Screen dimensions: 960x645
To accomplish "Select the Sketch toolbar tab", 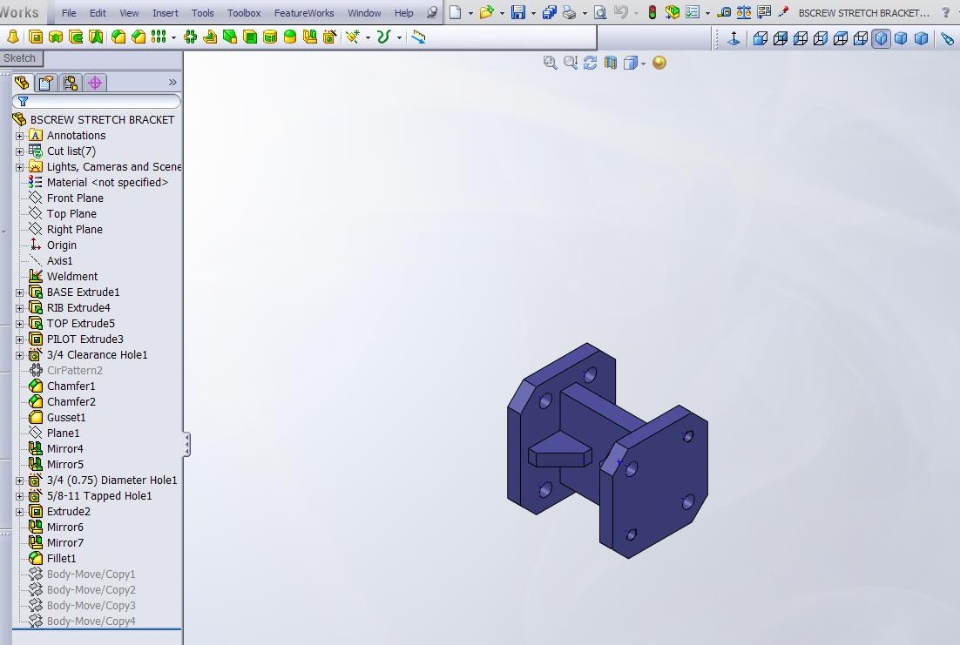I will click(x=20, y=58).
